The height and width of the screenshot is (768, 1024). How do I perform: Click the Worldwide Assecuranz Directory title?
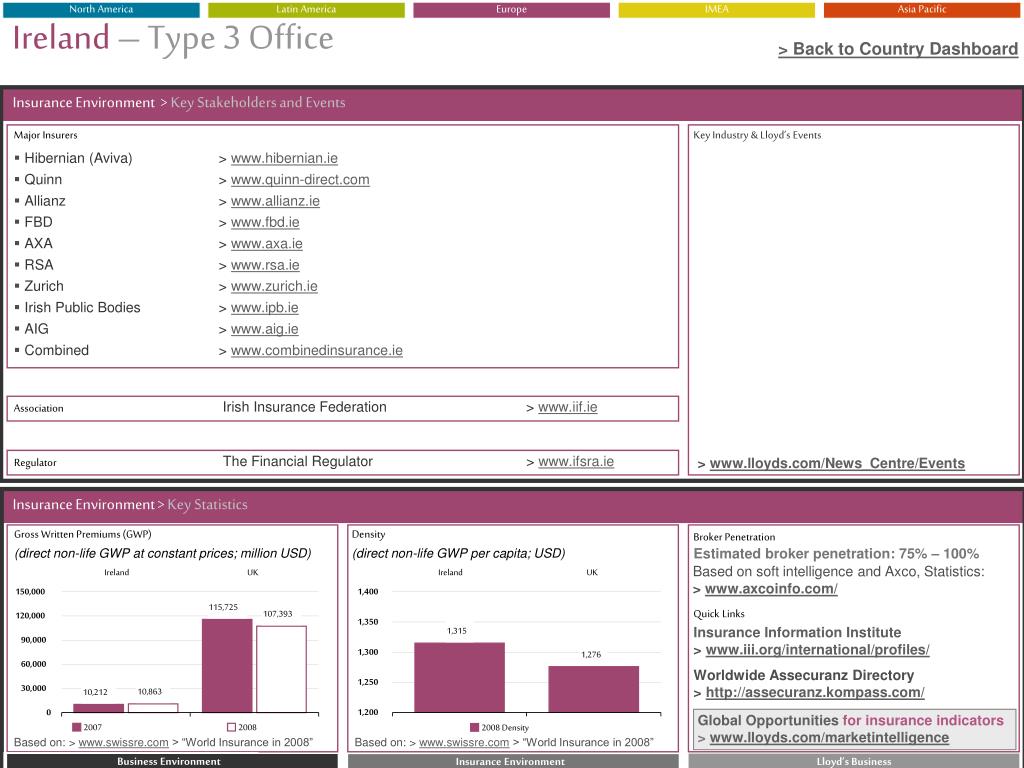pos(803,675)
